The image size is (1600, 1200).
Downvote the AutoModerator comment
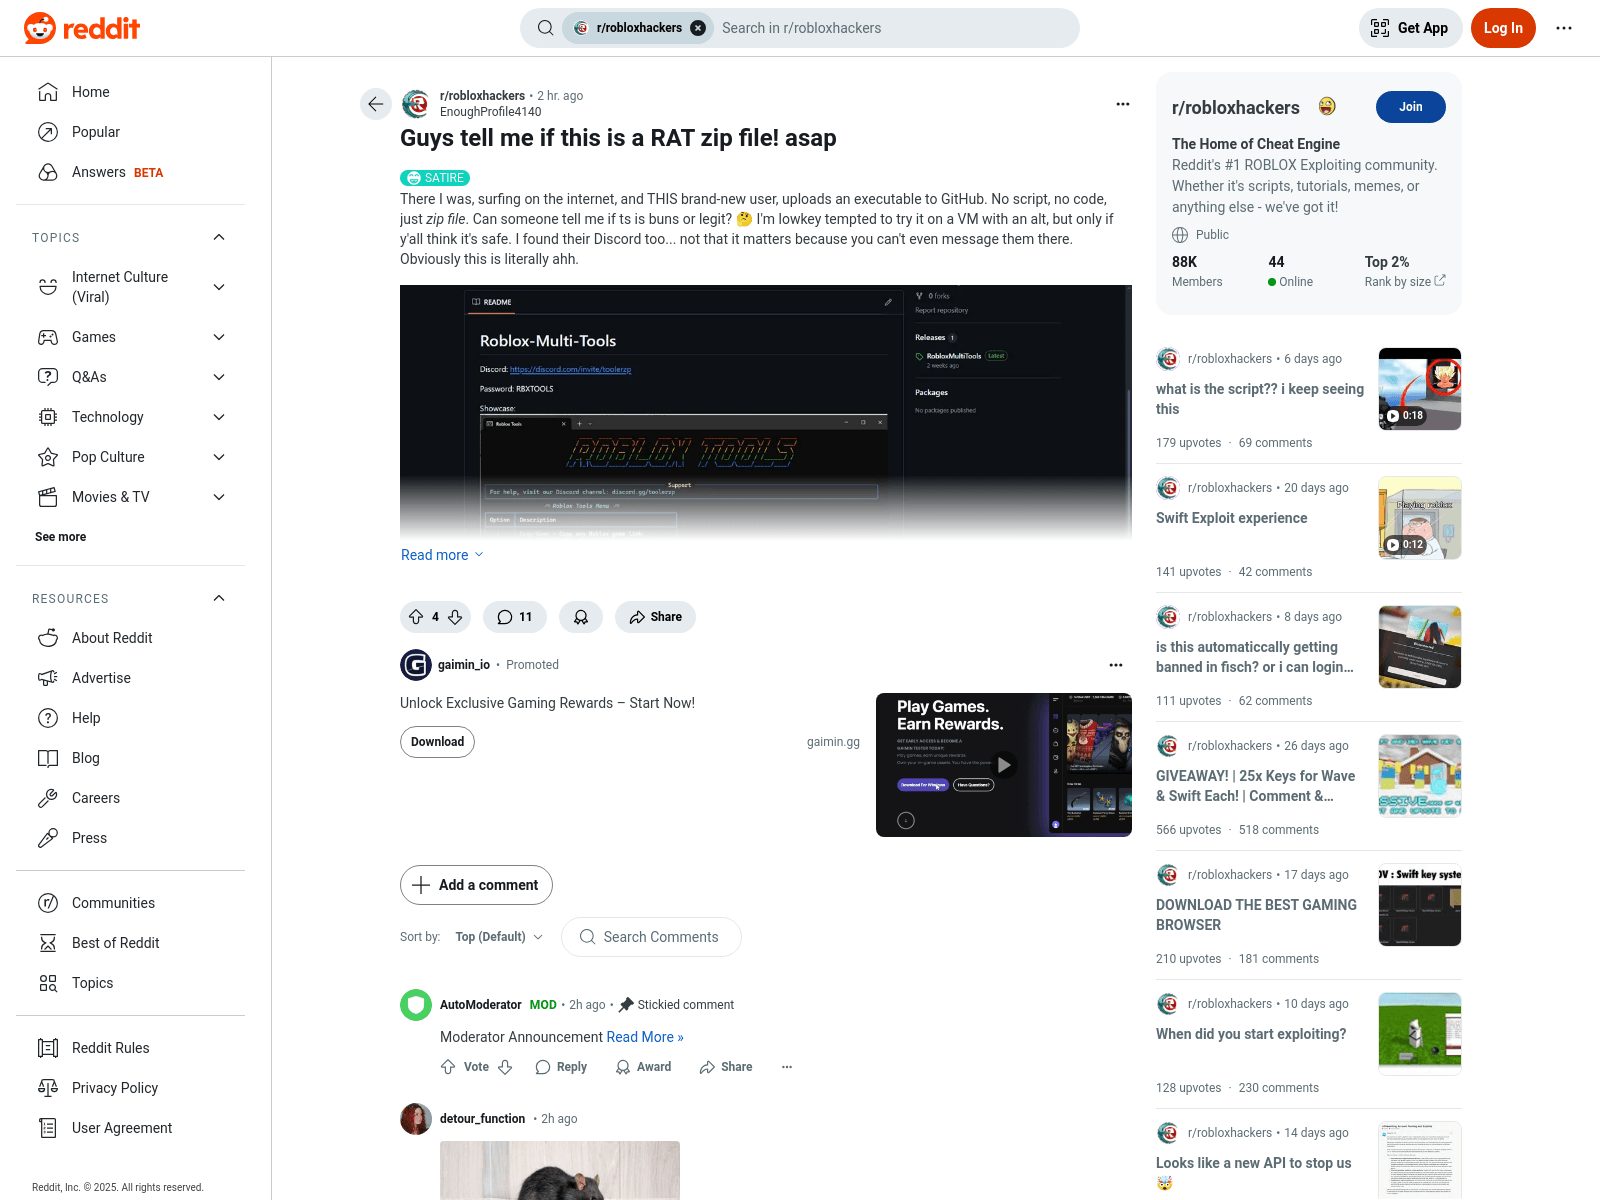[505, 1067]
